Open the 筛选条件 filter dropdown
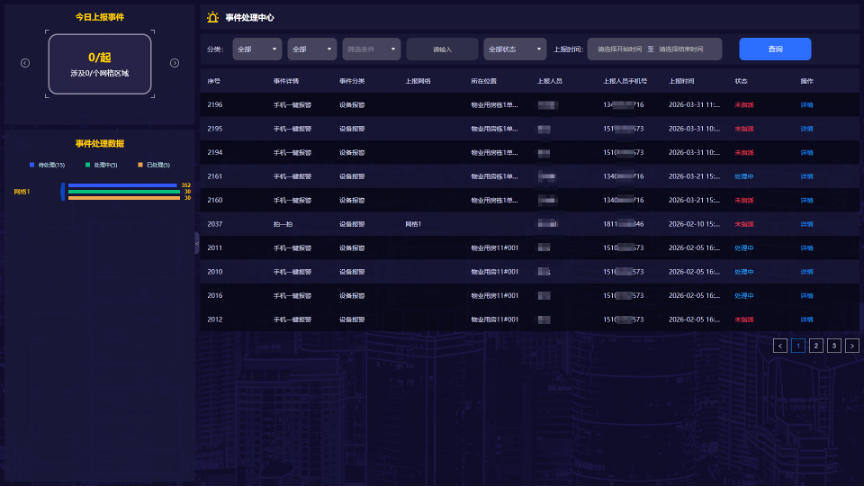Screen dimensions: 864x487 point(371,49)
